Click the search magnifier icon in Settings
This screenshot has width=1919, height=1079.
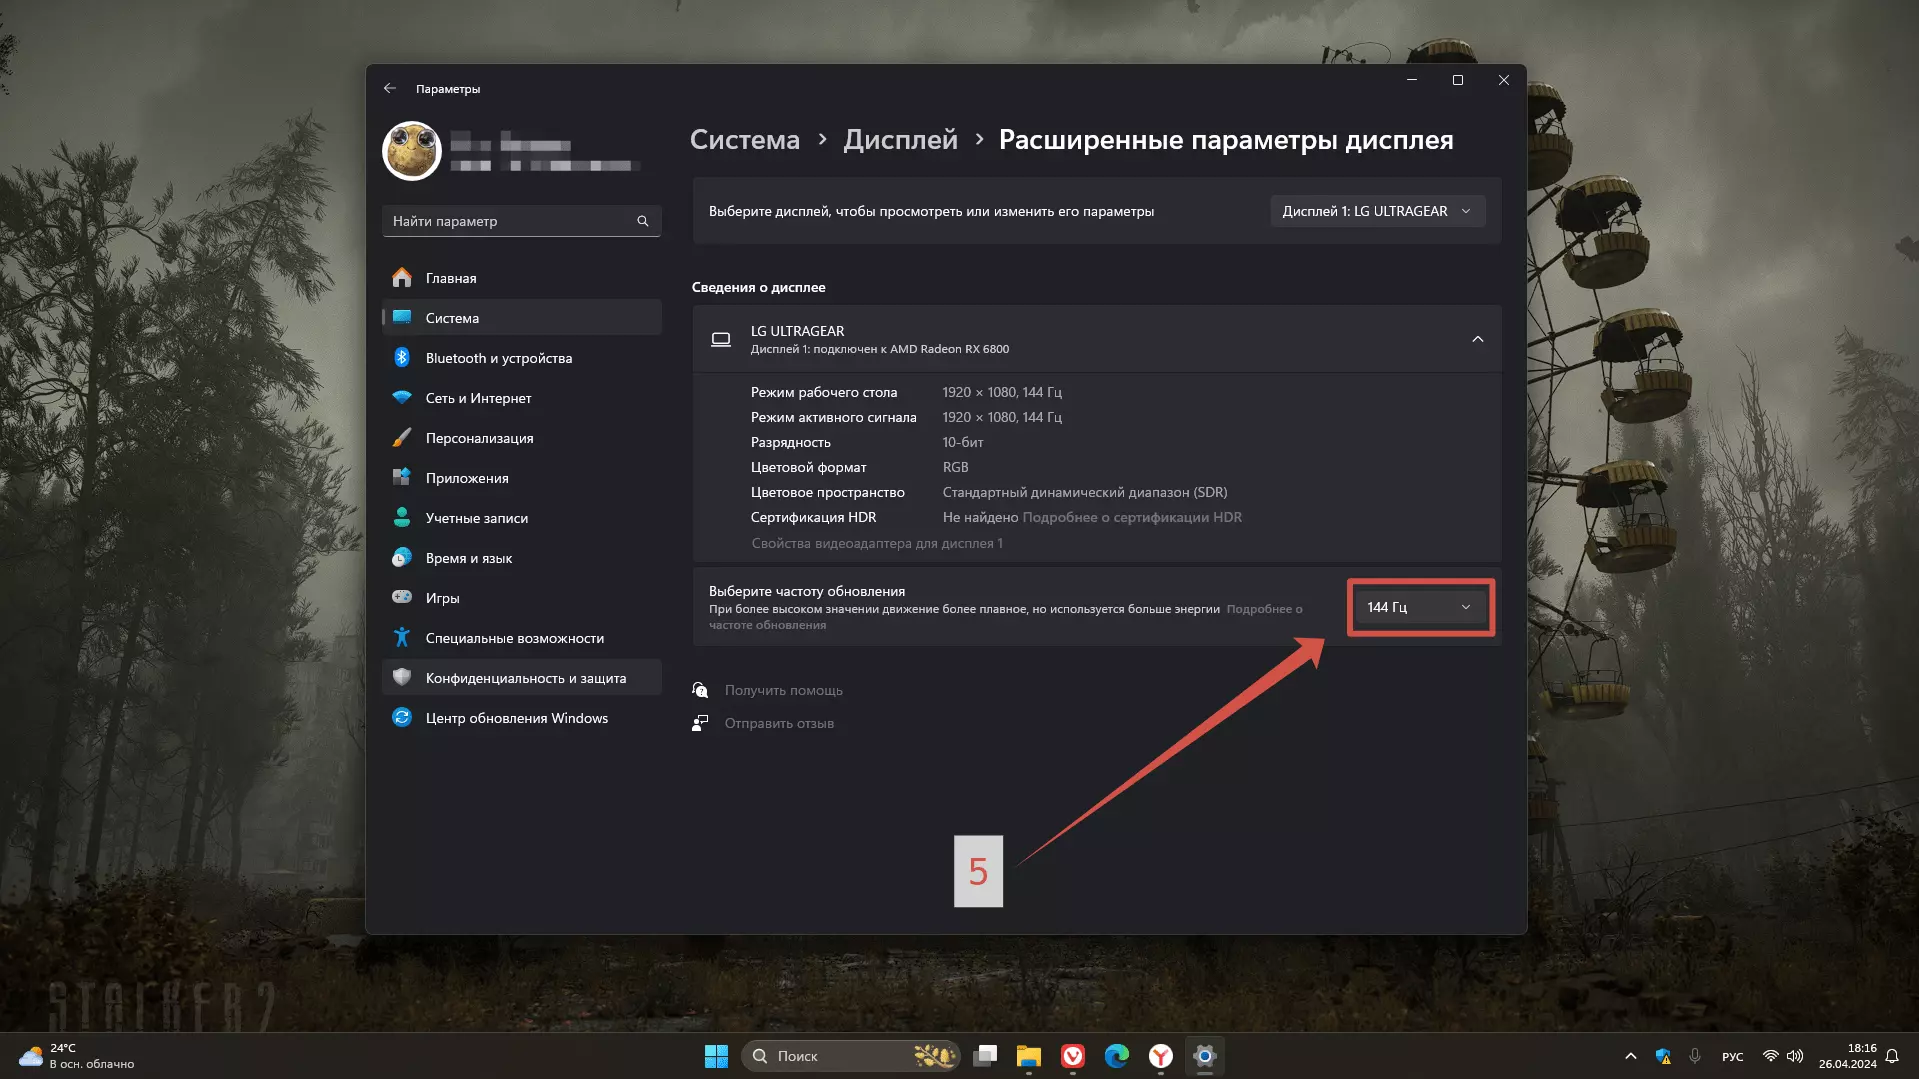point(643,221)
